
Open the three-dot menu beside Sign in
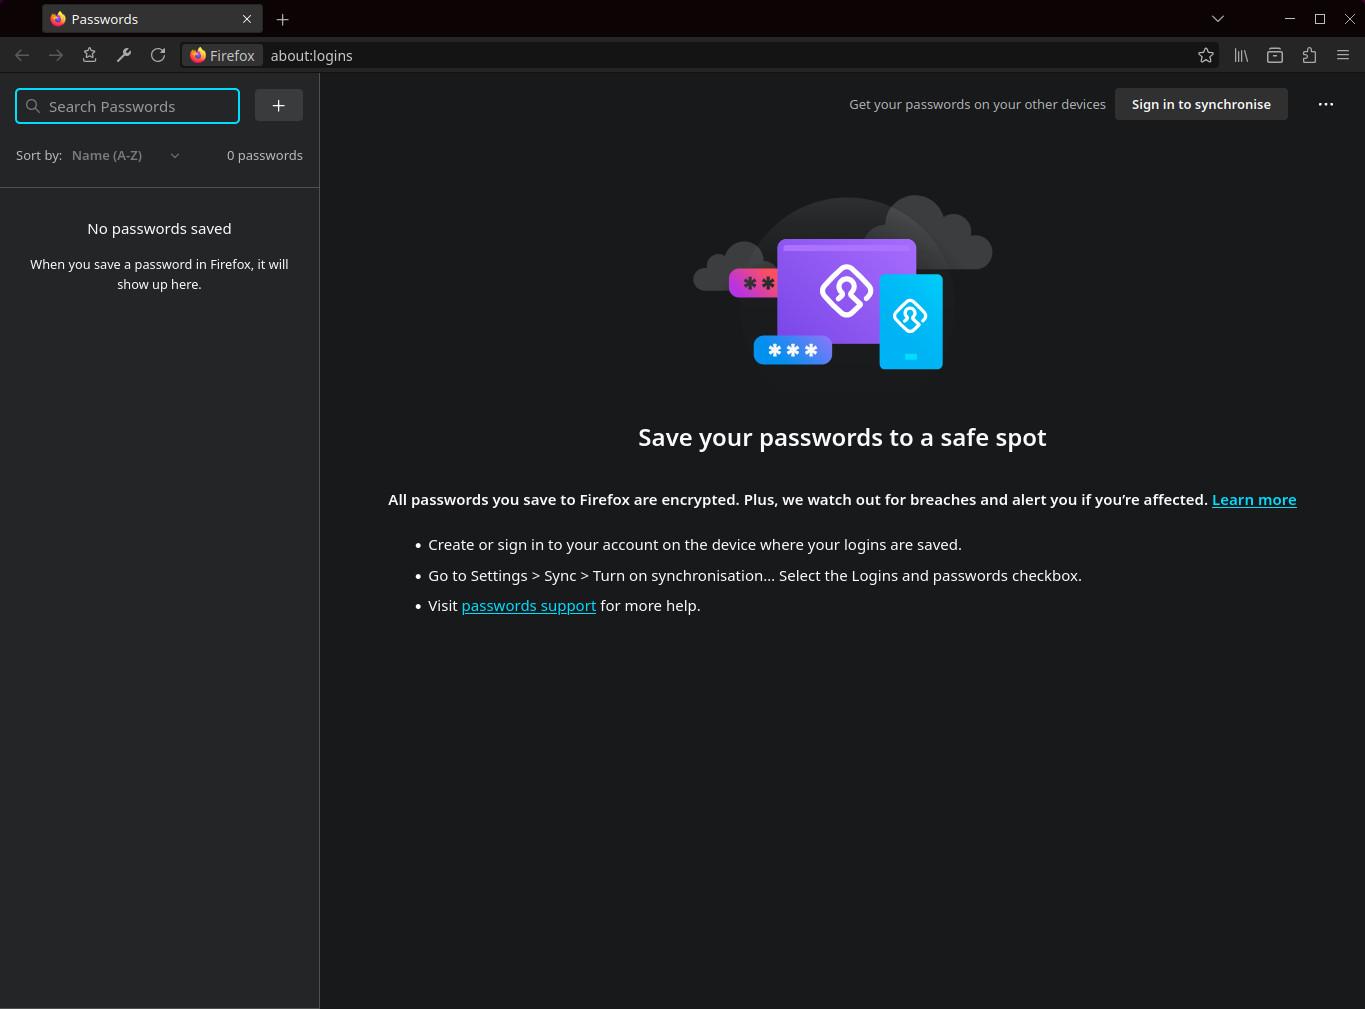[x=1326, y=104]
